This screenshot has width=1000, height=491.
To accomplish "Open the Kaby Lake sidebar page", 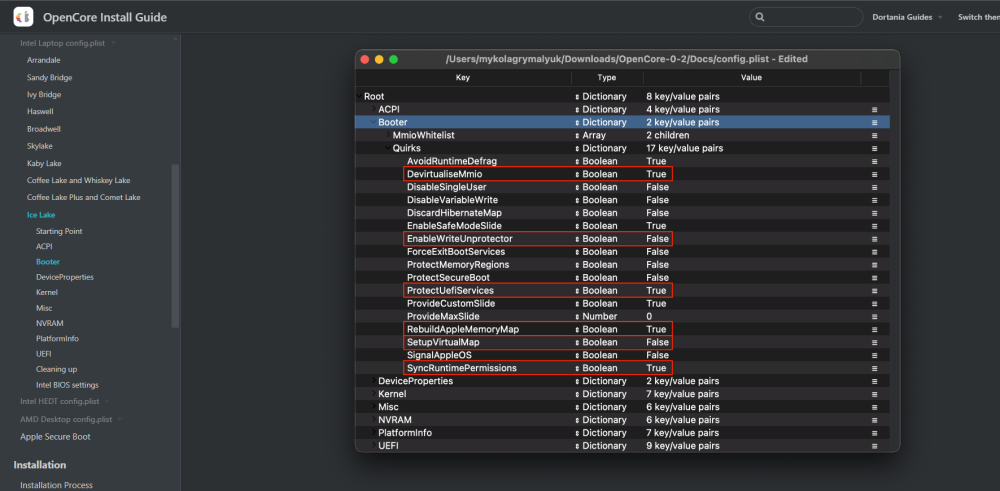I will click(44, 163).
